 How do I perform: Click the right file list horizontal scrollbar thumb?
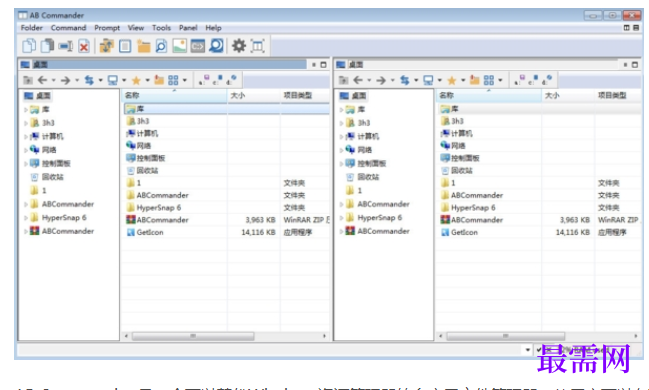[506, 336]
